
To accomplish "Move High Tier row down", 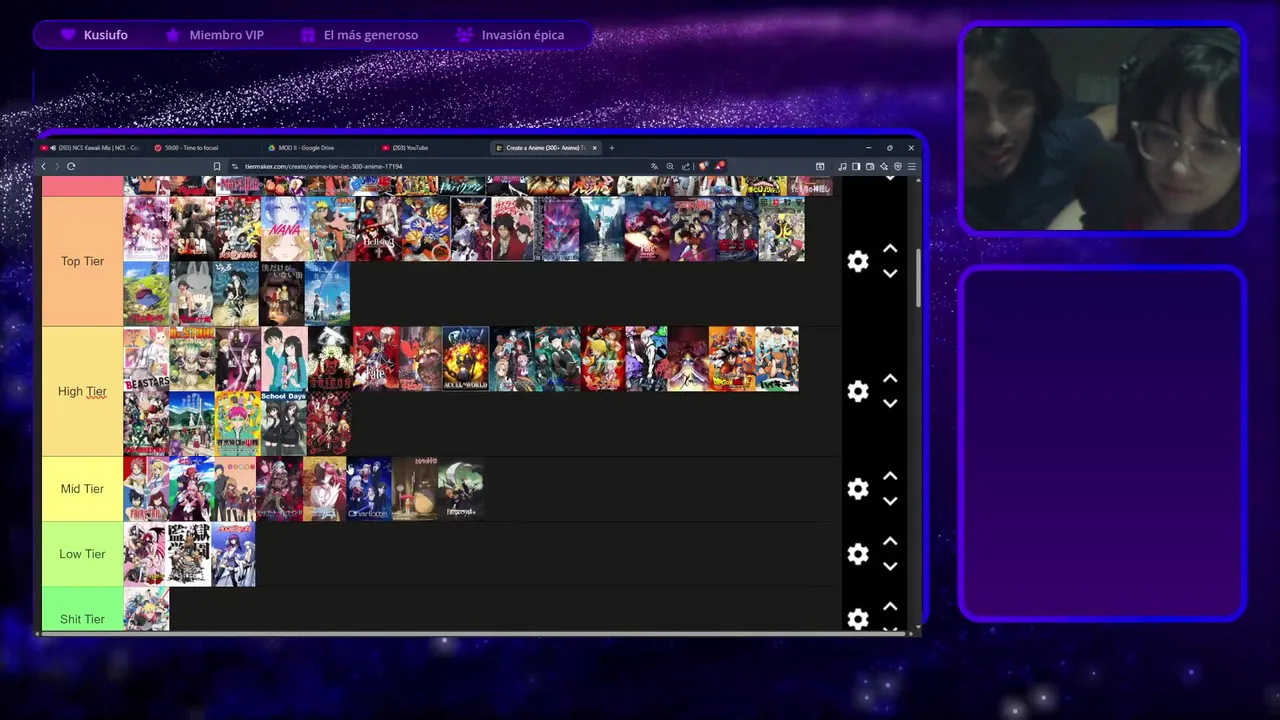I will [x=890, y=403].
